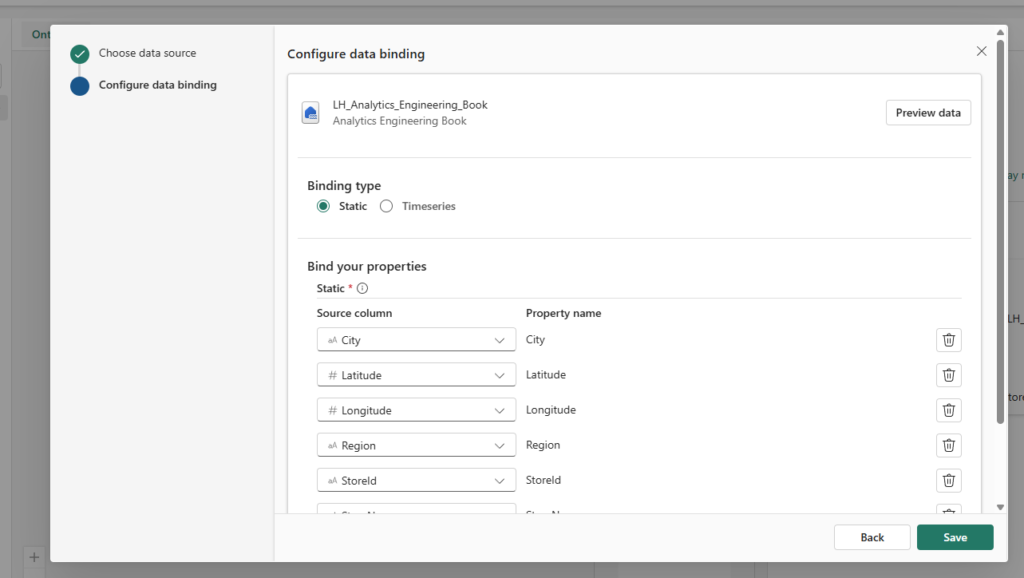Click the Preview data button
This screenshot has width=1024, height=578.
[927, 113]
